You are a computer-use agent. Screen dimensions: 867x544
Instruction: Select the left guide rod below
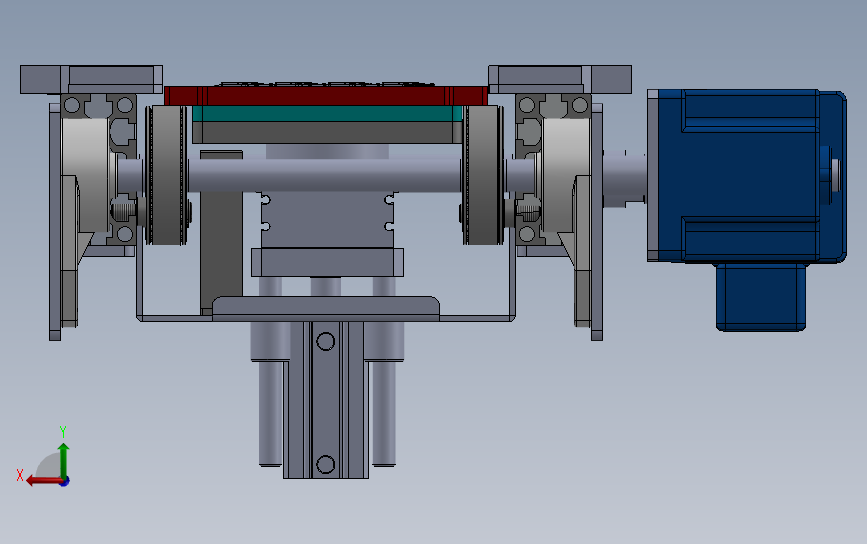tap(270, 412)
